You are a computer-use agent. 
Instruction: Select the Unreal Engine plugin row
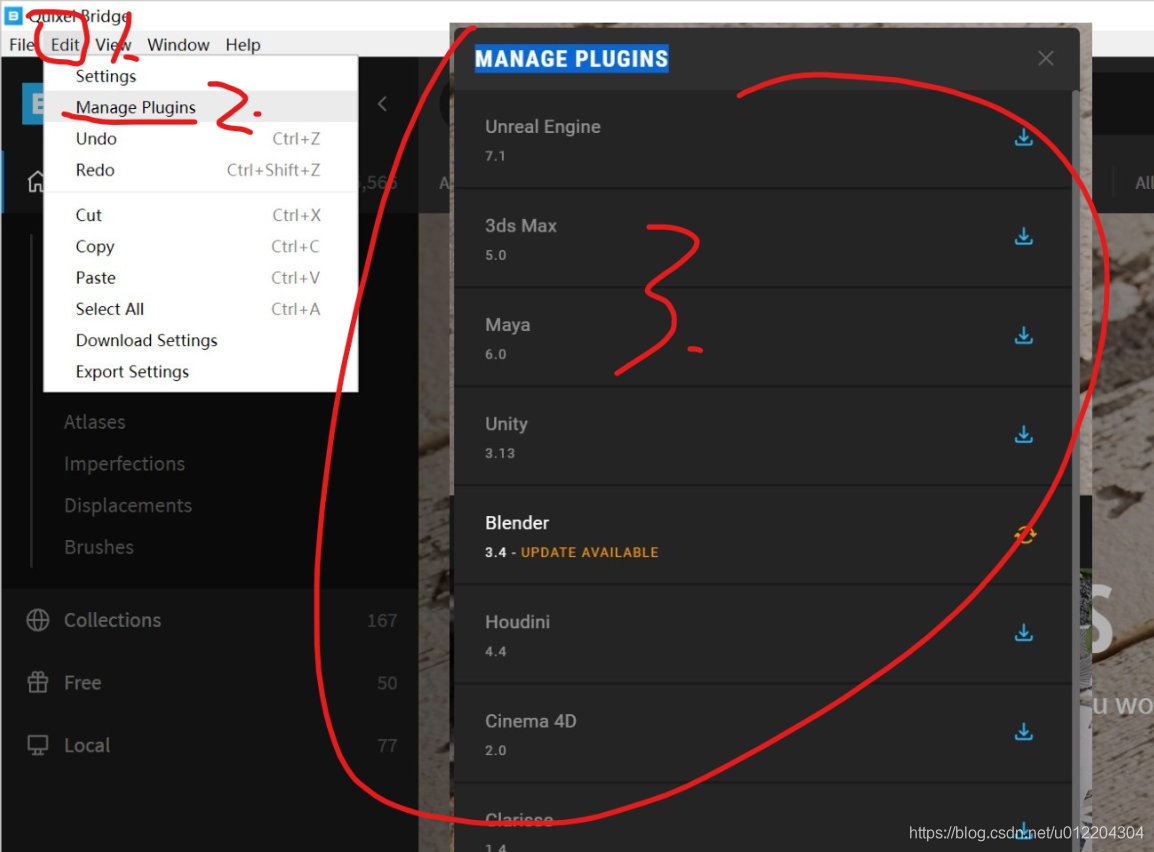pyautogui.click(x=762, y=139)
